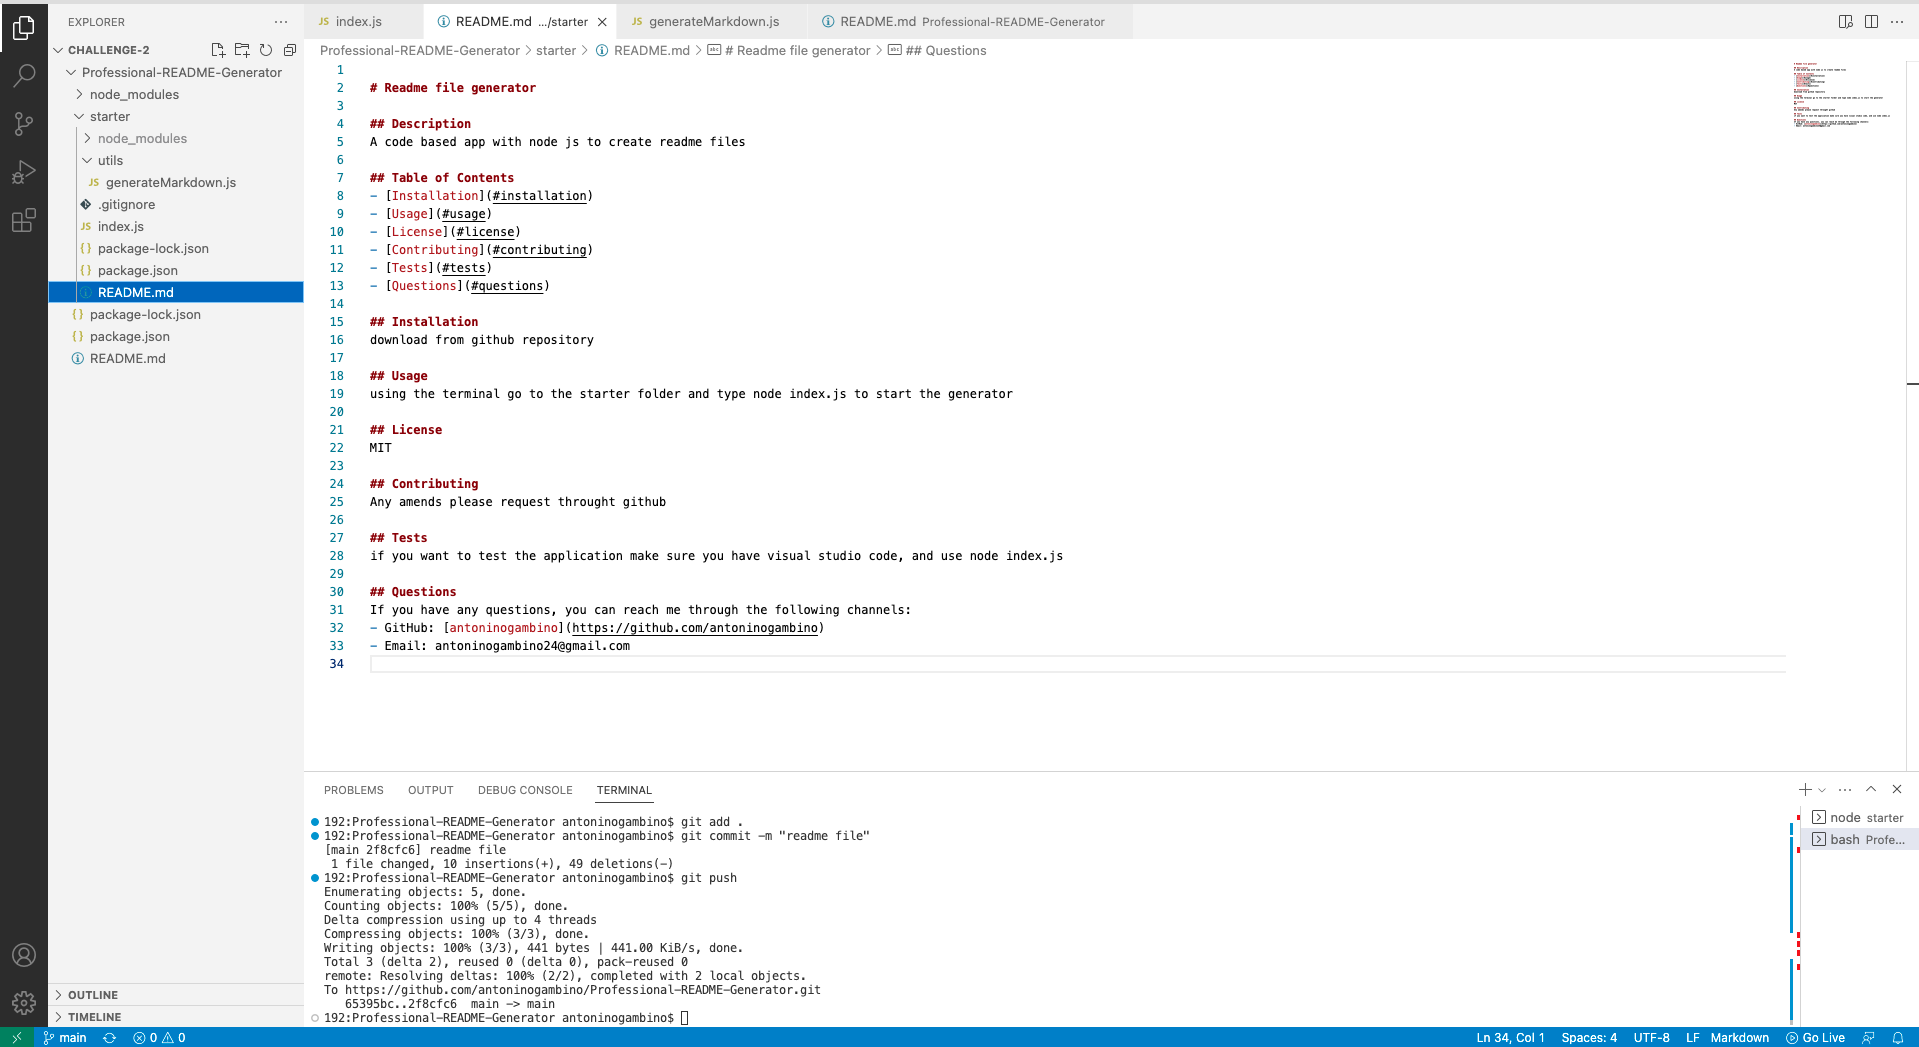The width and height of the screenshot is (1919, 1047).
Task: Switch to the PROBLEMS tab
Action: click(352, 789)
